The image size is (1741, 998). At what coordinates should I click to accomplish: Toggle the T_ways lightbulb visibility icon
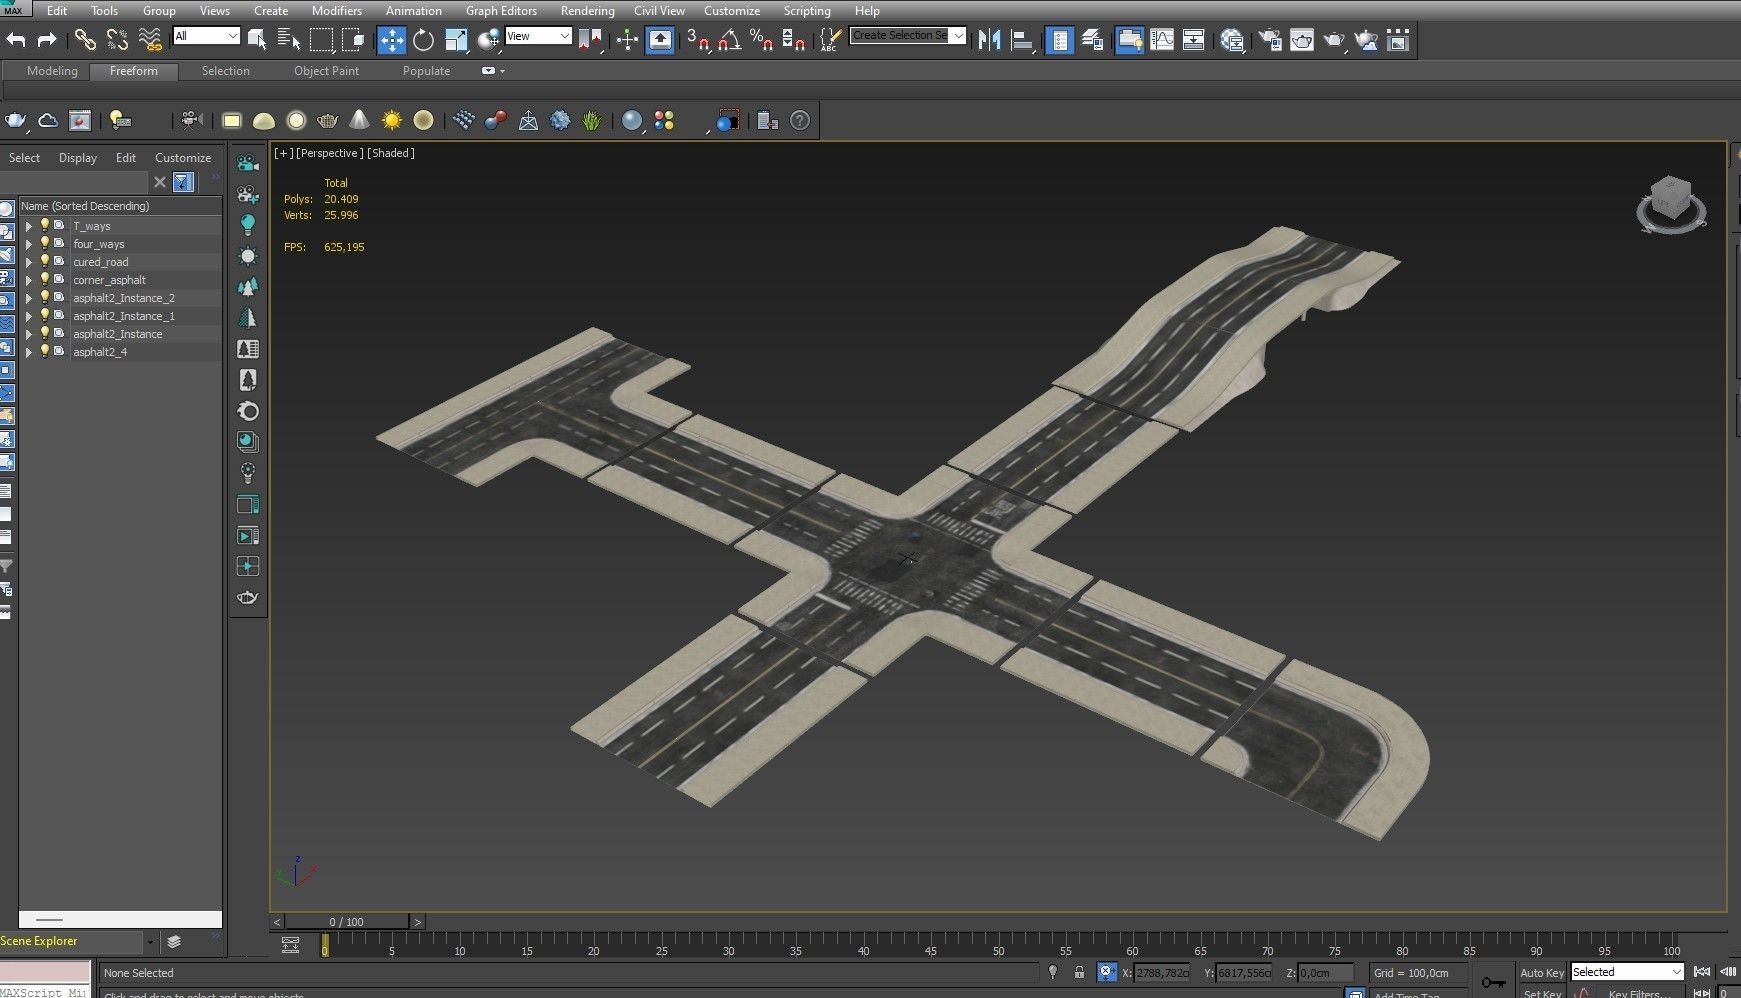(x=44, y=226)
